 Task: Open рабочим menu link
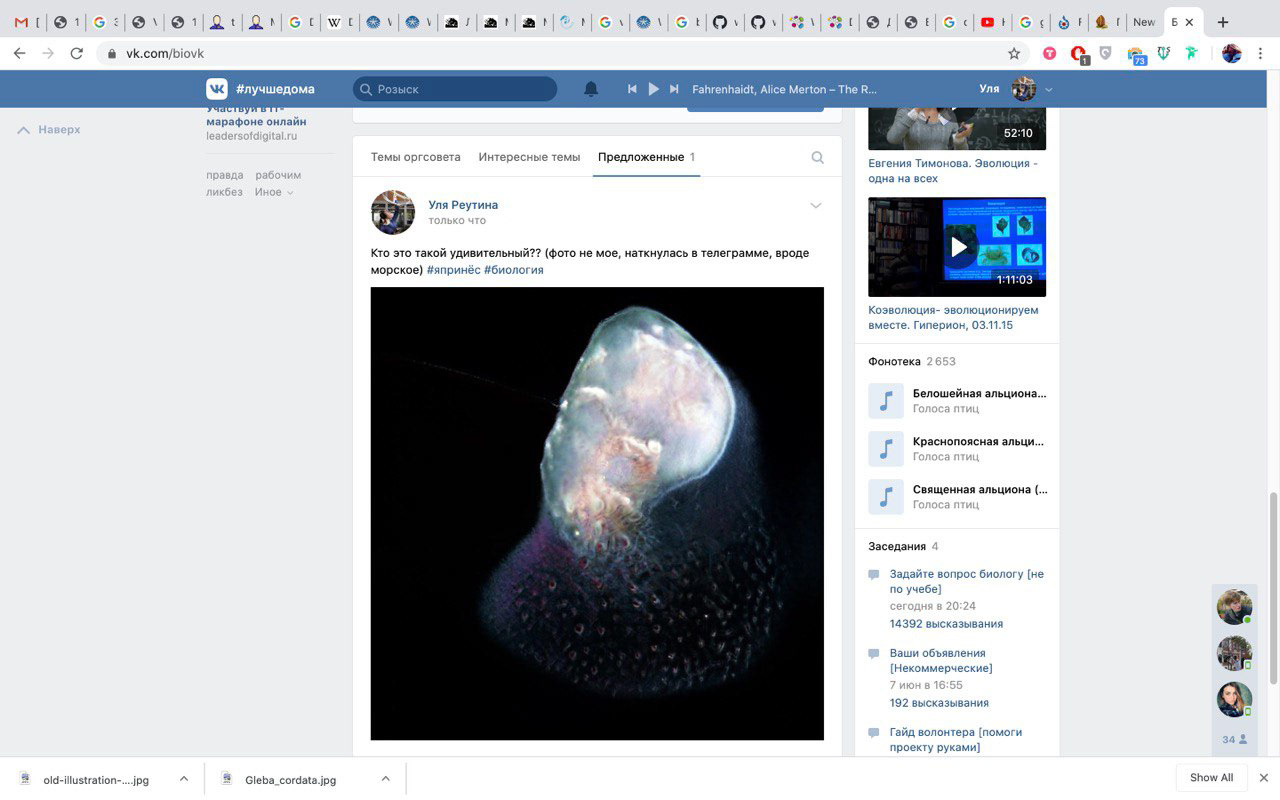(278, 175)
